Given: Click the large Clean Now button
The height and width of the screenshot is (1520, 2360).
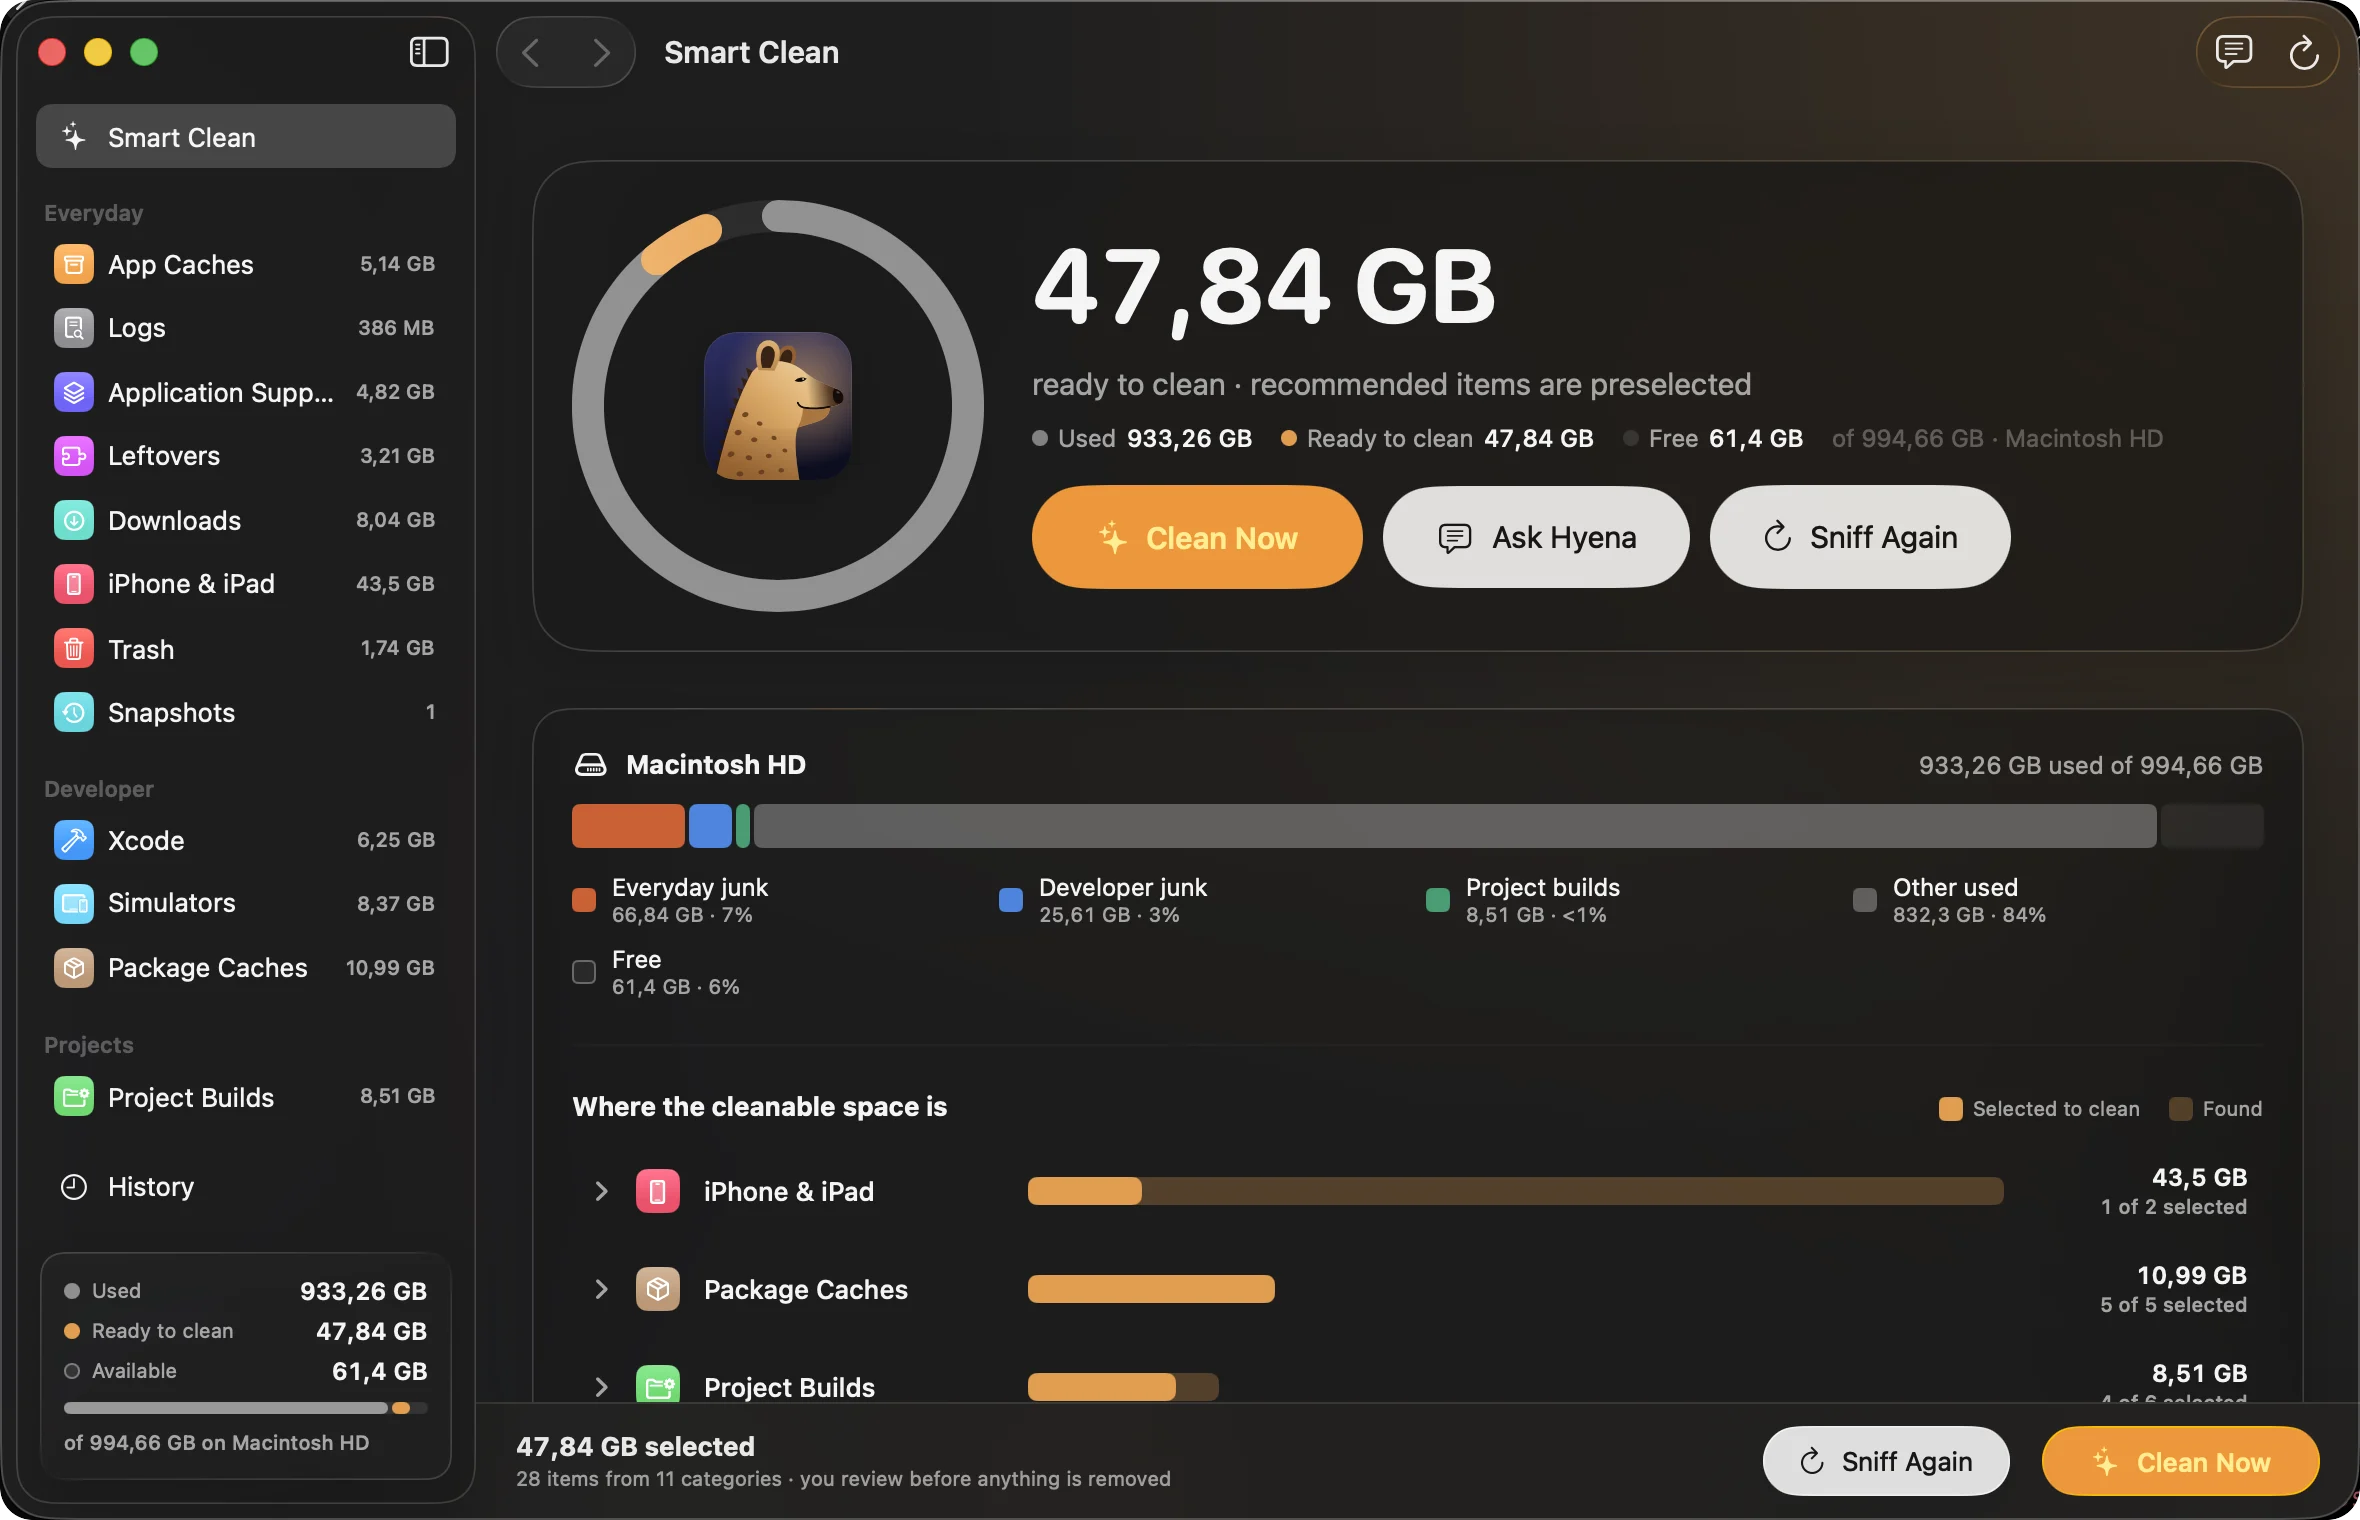Looking at the screenshot, I should tap(1197, 538).
